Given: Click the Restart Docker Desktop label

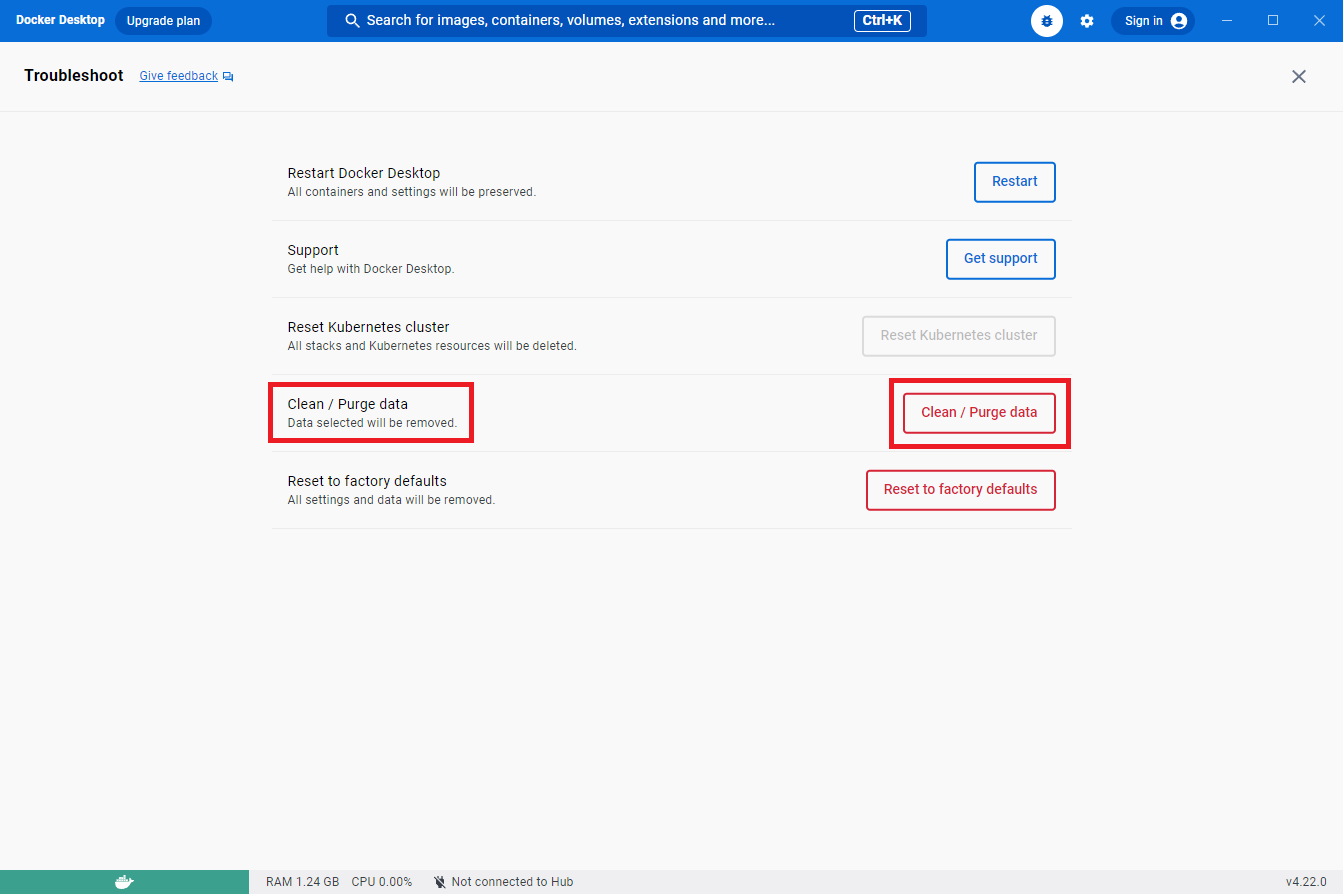Looking at the screenshot, I should pos(364,173).
